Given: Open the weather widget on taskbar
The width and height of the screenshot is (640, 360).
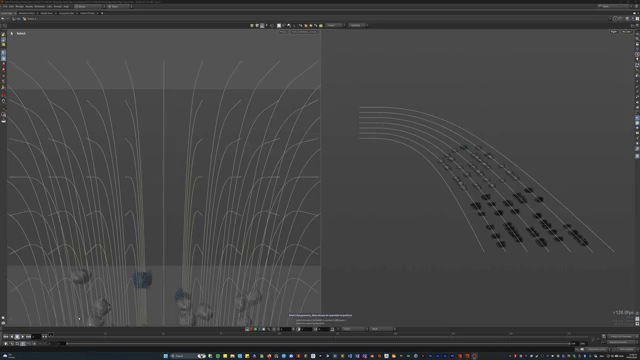Looking at the screenshot, I should point(9,356).
